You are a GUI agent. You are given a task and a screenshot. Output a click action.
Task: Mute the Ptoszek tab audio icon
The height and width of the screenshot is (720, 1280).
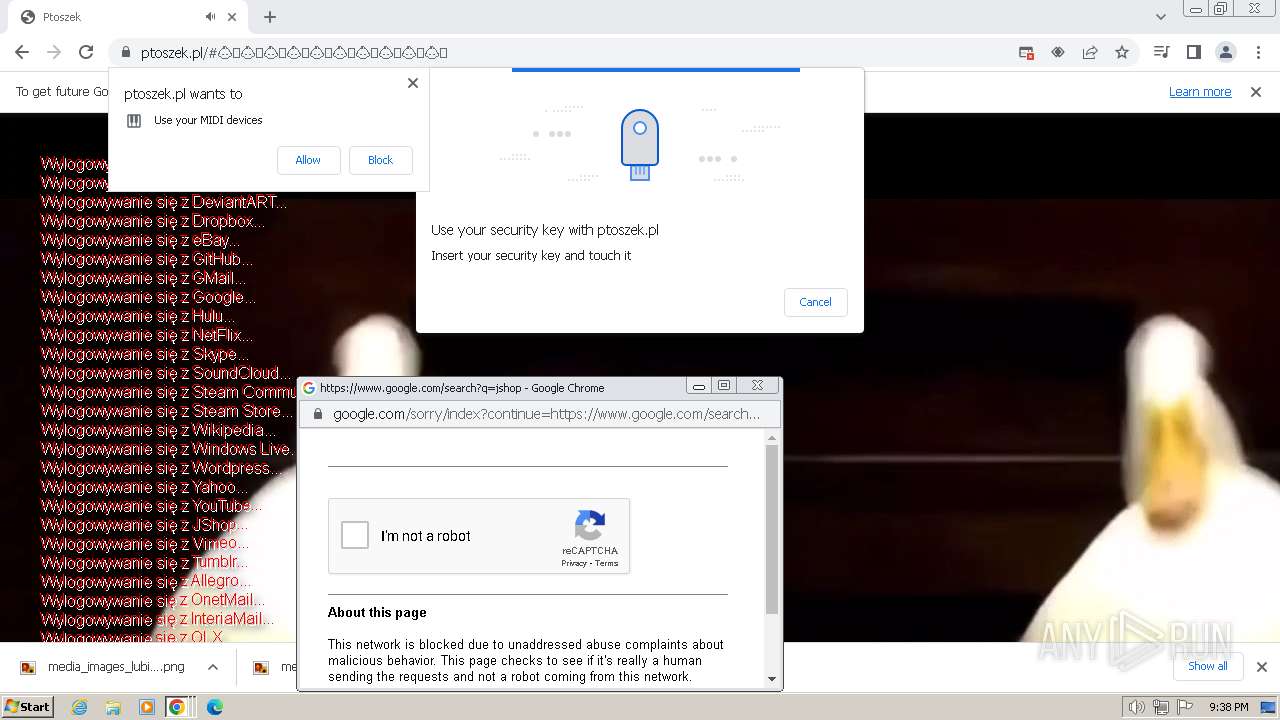[210, 17]
